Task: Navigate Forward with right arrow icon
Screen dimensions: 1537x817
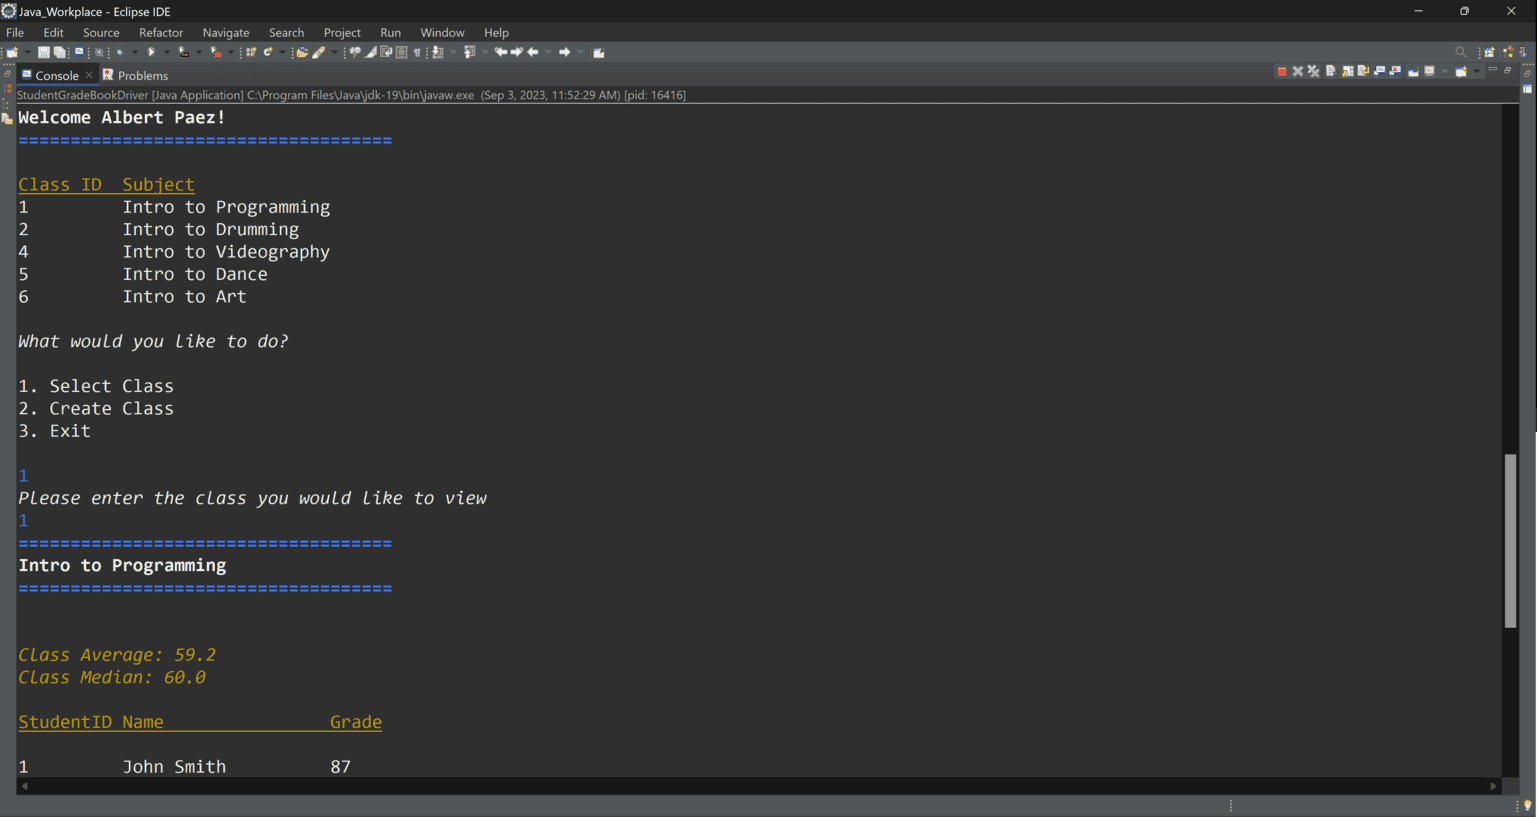Action: point(565,52)
